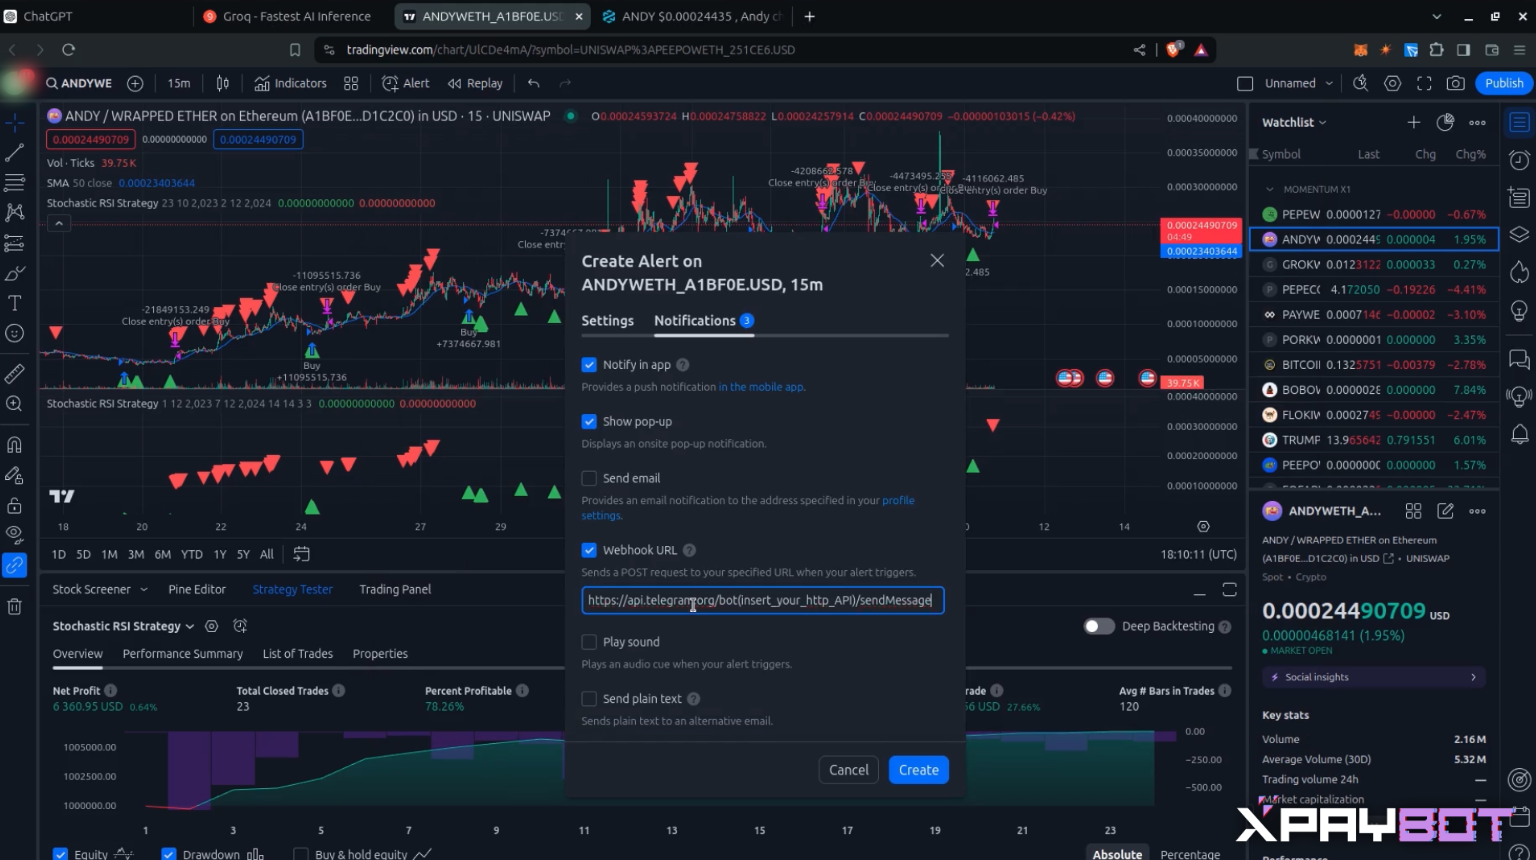This screenshot has width=1536, height=860.
Task: Take a chart snapshot with camera icon
Action: click(x=1456, y=83)
